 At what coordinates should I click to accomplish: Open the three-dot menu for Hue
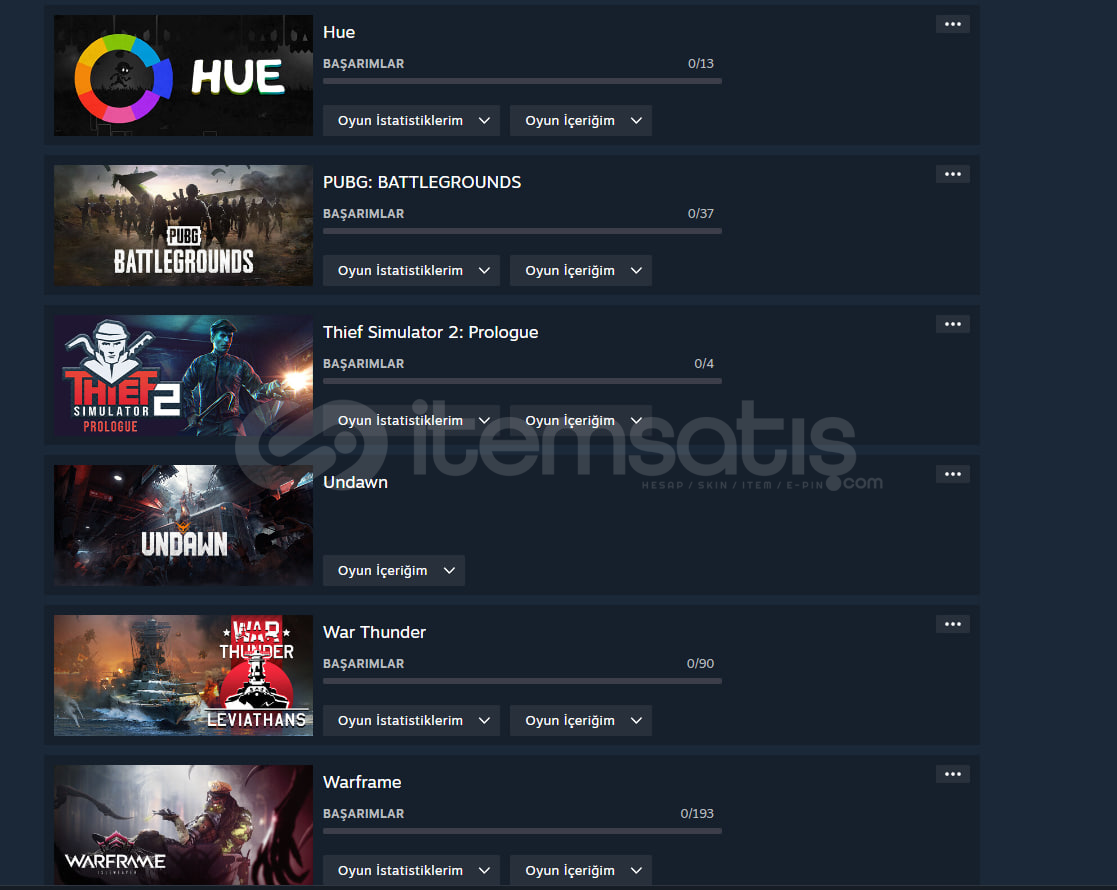point(952,24)
